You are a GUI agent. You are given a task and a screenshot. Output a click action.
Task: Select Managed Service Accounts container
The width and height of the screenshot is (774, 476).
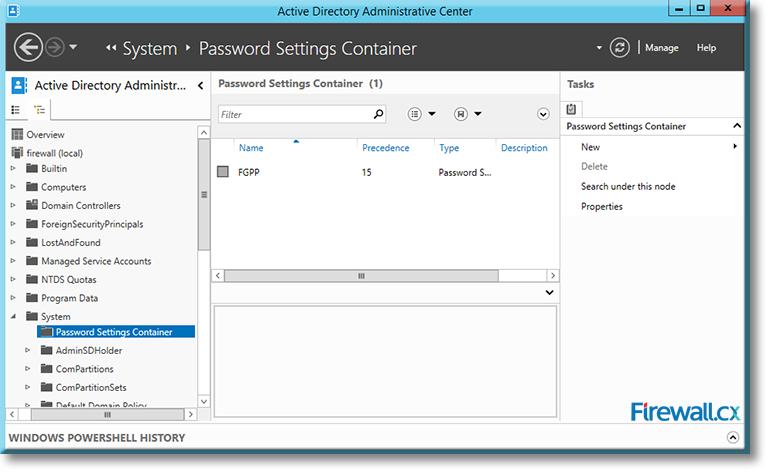tap(96, 261)
